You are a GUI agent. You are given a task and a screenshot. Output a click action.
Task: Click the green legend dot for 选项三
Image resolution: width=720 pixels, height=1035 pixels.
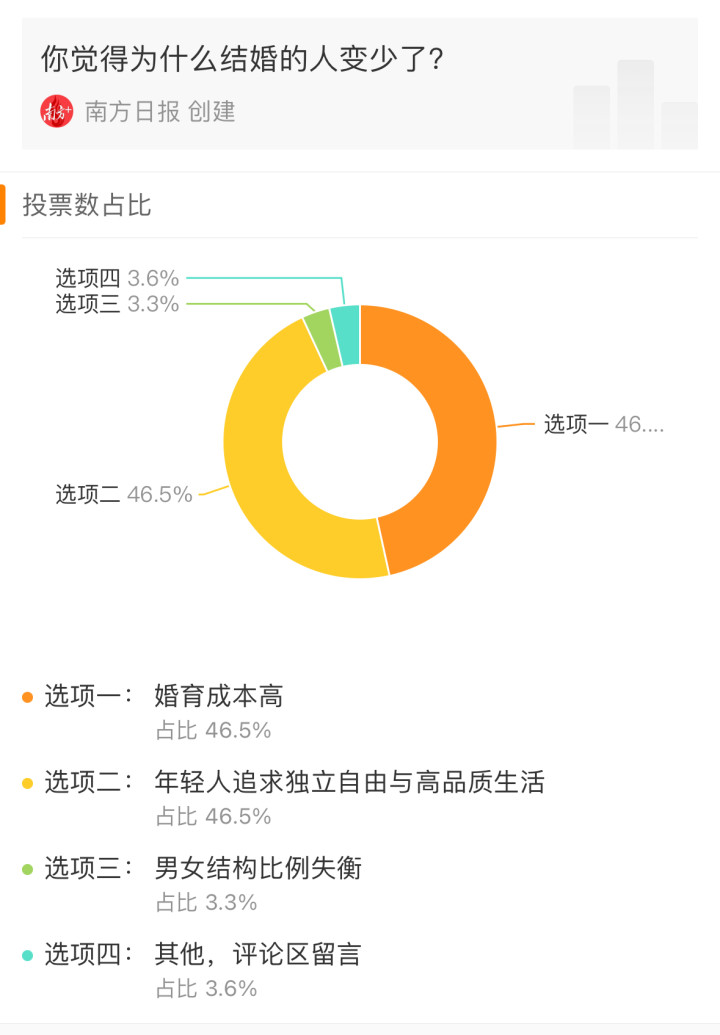[x=28, y=869]
